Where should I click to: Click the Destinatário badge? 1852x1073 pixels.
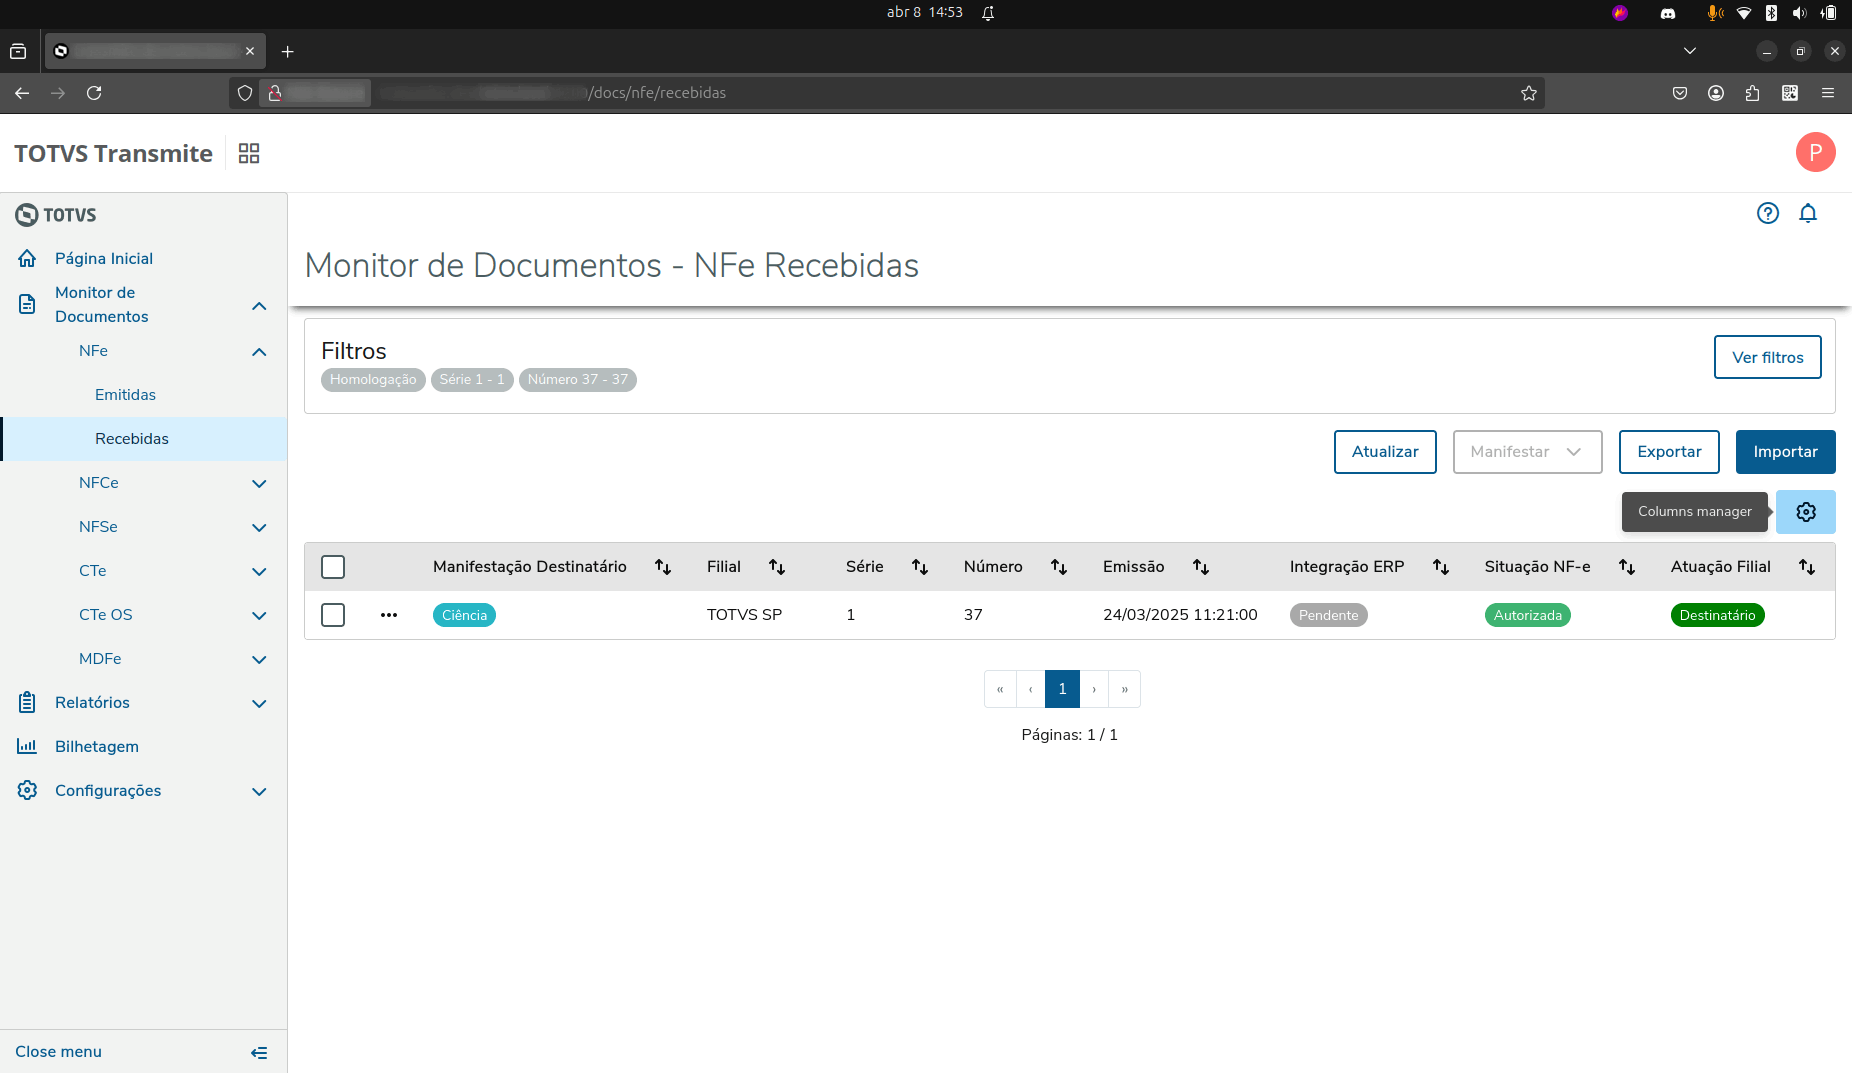click(x=1717, y=615)
